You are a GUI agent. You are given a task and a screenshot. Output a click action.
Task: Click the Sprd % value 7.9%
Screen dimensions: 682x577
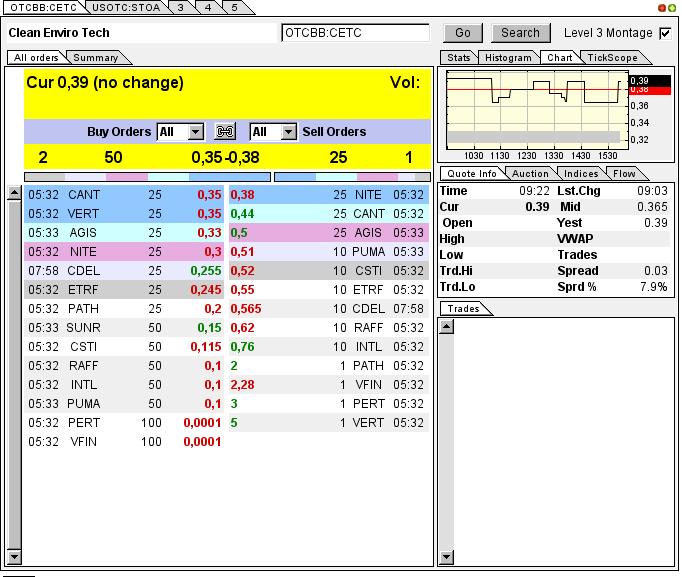click(x=653, y=287)
